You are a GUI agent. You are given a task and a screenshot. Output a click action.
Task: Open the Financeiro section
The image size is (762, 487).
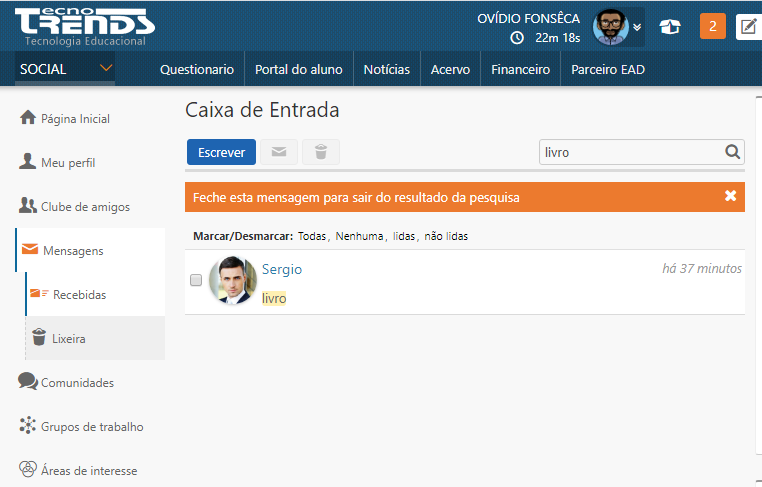coord(520,70)
